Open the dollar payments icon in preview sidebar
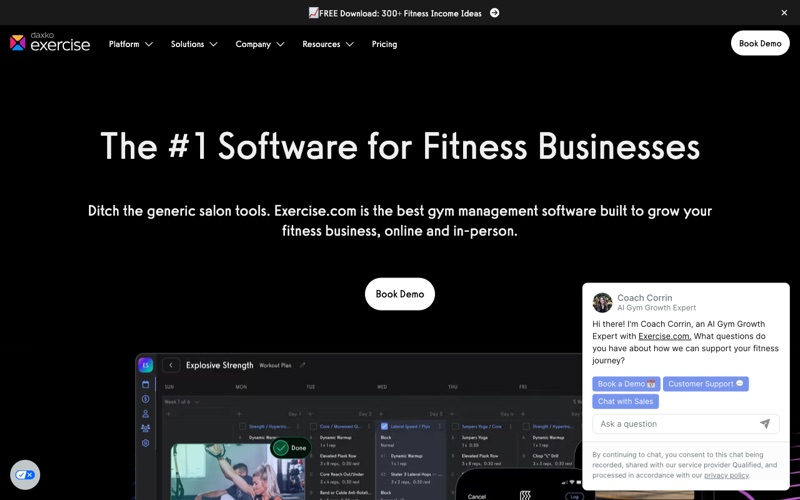The height and width of the screenshot is (500, 800). tap(145, 399)
